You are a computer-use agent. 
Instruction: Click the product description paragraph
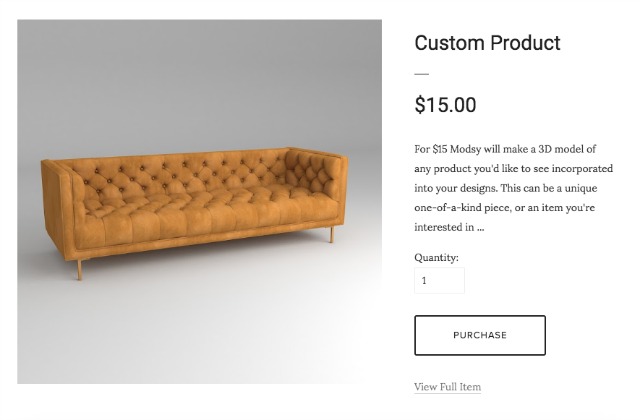coord(513,188)
